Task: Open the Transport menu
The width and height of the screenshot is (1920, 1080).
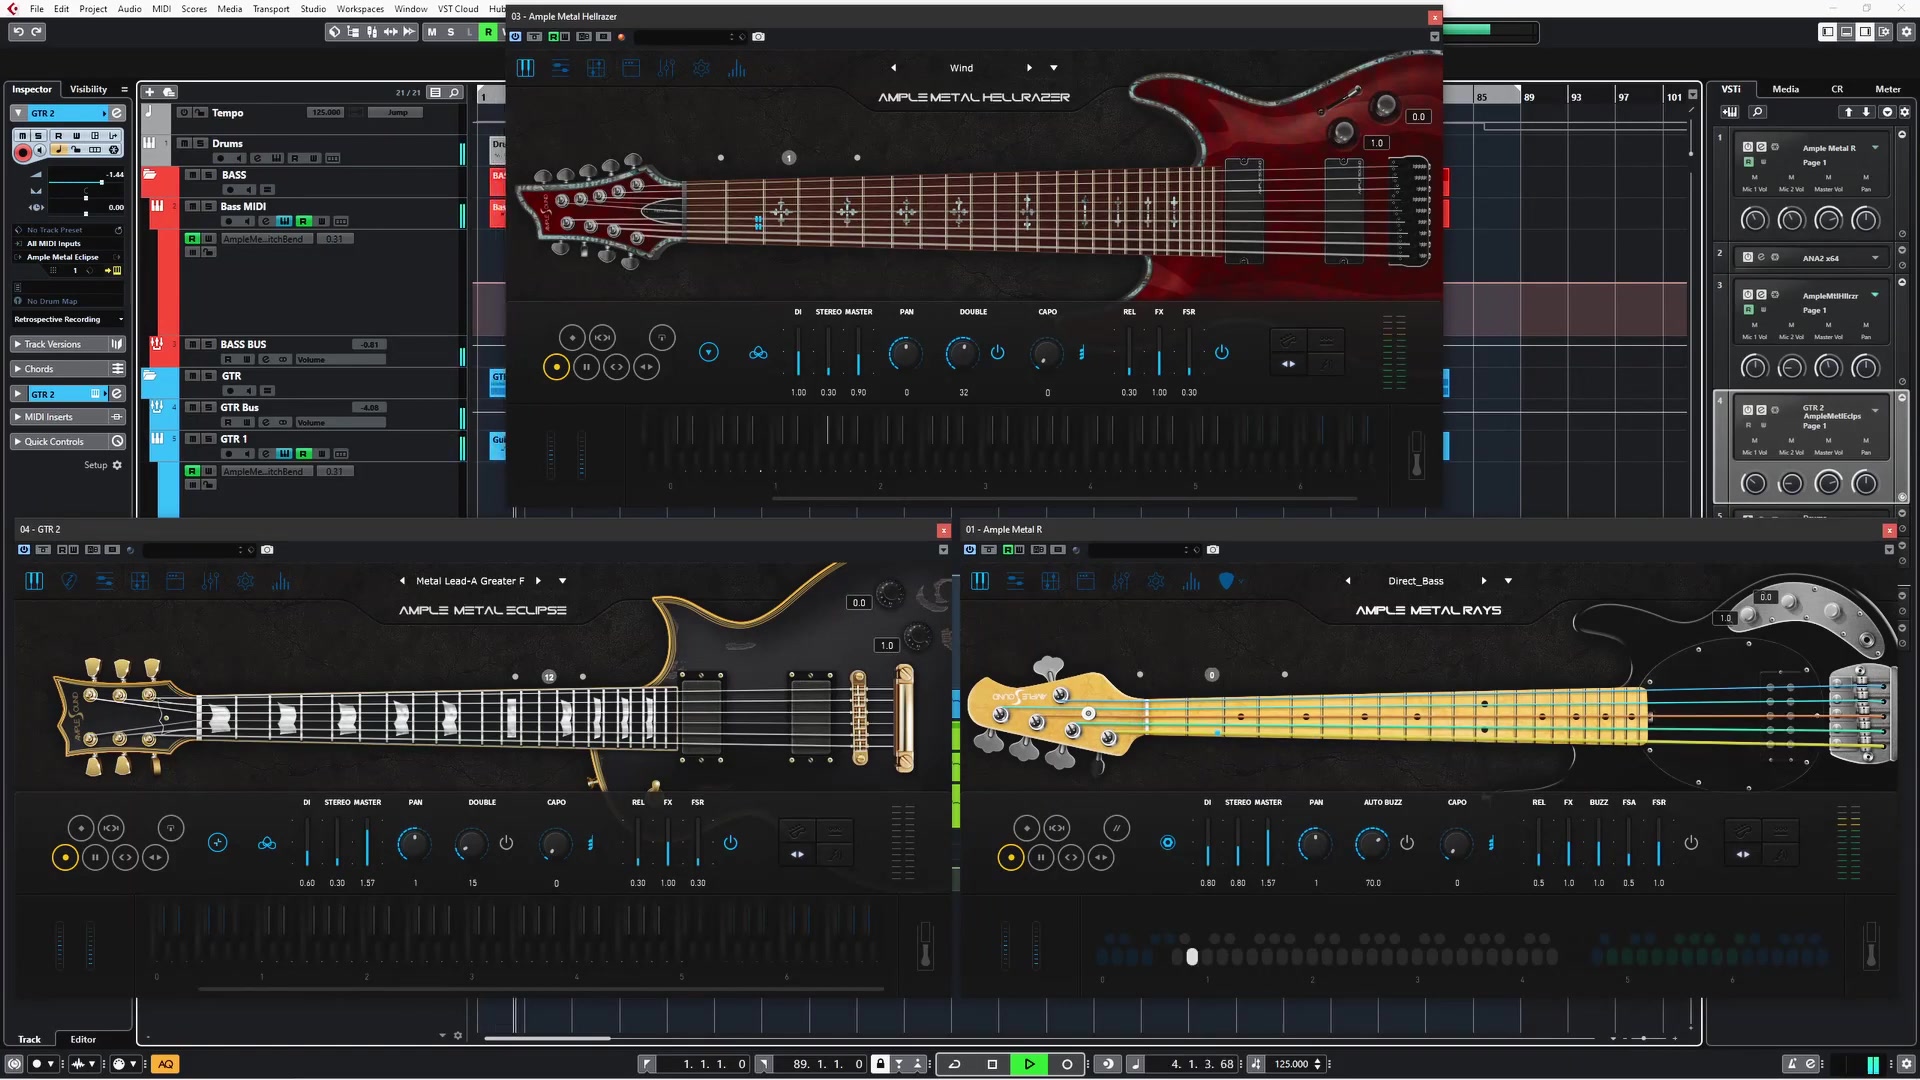Action: coord(270,9)
